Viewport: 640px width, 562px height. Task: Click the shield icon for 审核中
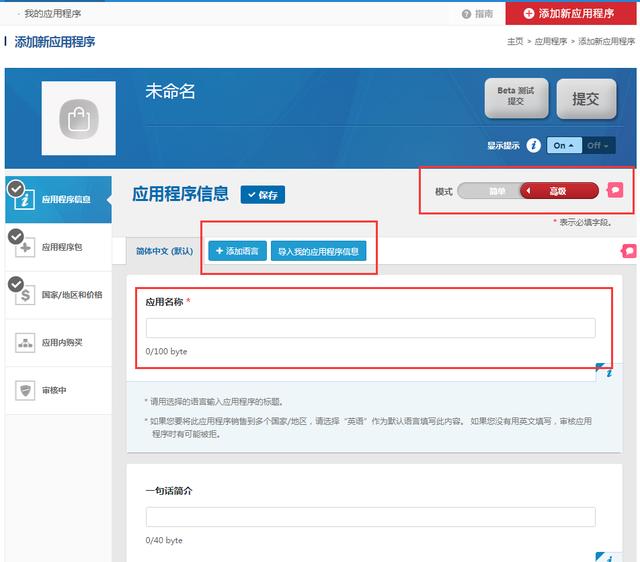click(x=25, y=390)
